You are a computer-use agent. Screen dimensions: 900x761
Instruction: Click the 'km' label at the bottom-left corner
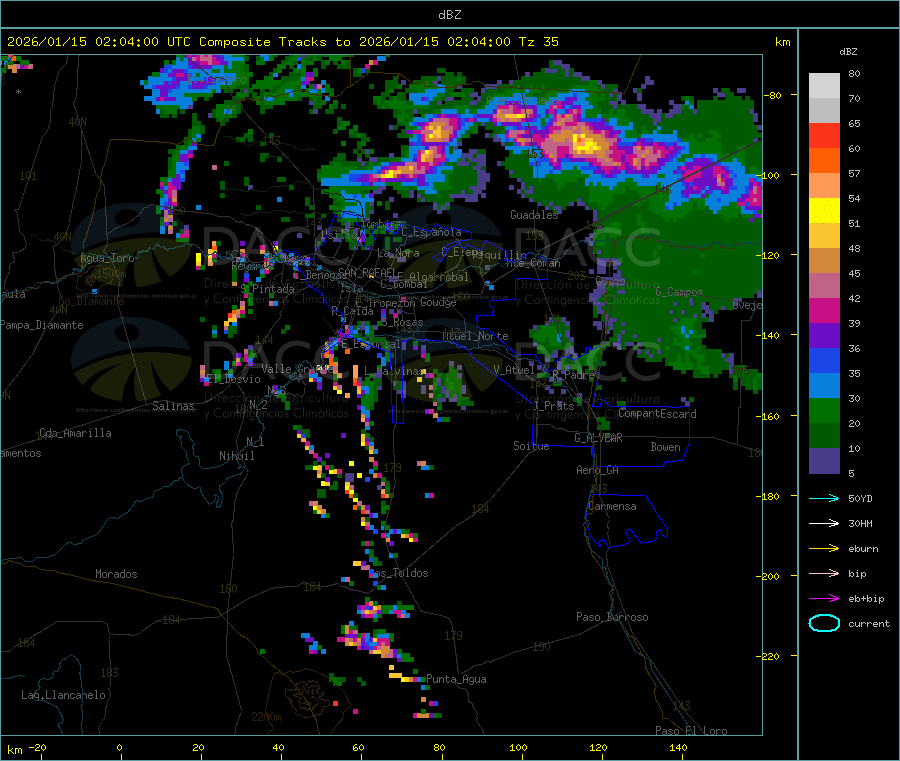[14, 750]
